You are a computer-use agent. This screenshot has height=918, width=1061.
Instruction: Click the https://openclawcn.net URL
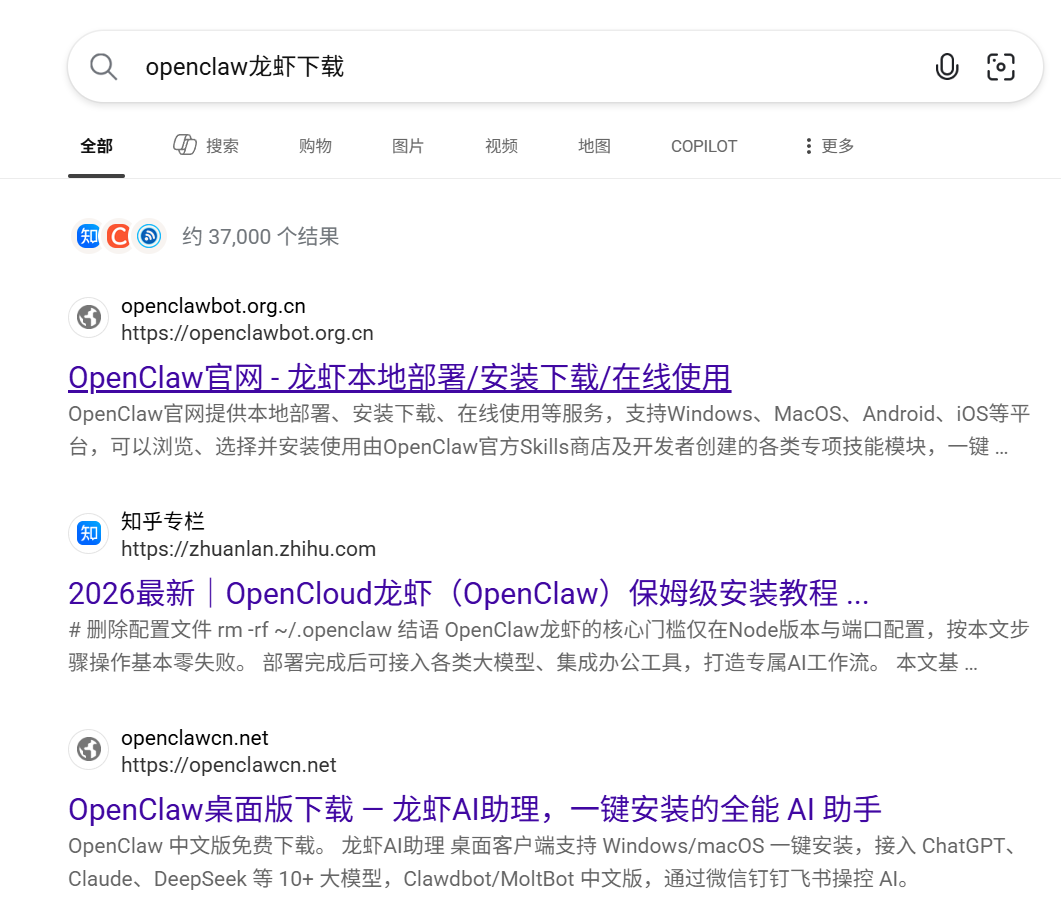[x=228, y=764]
